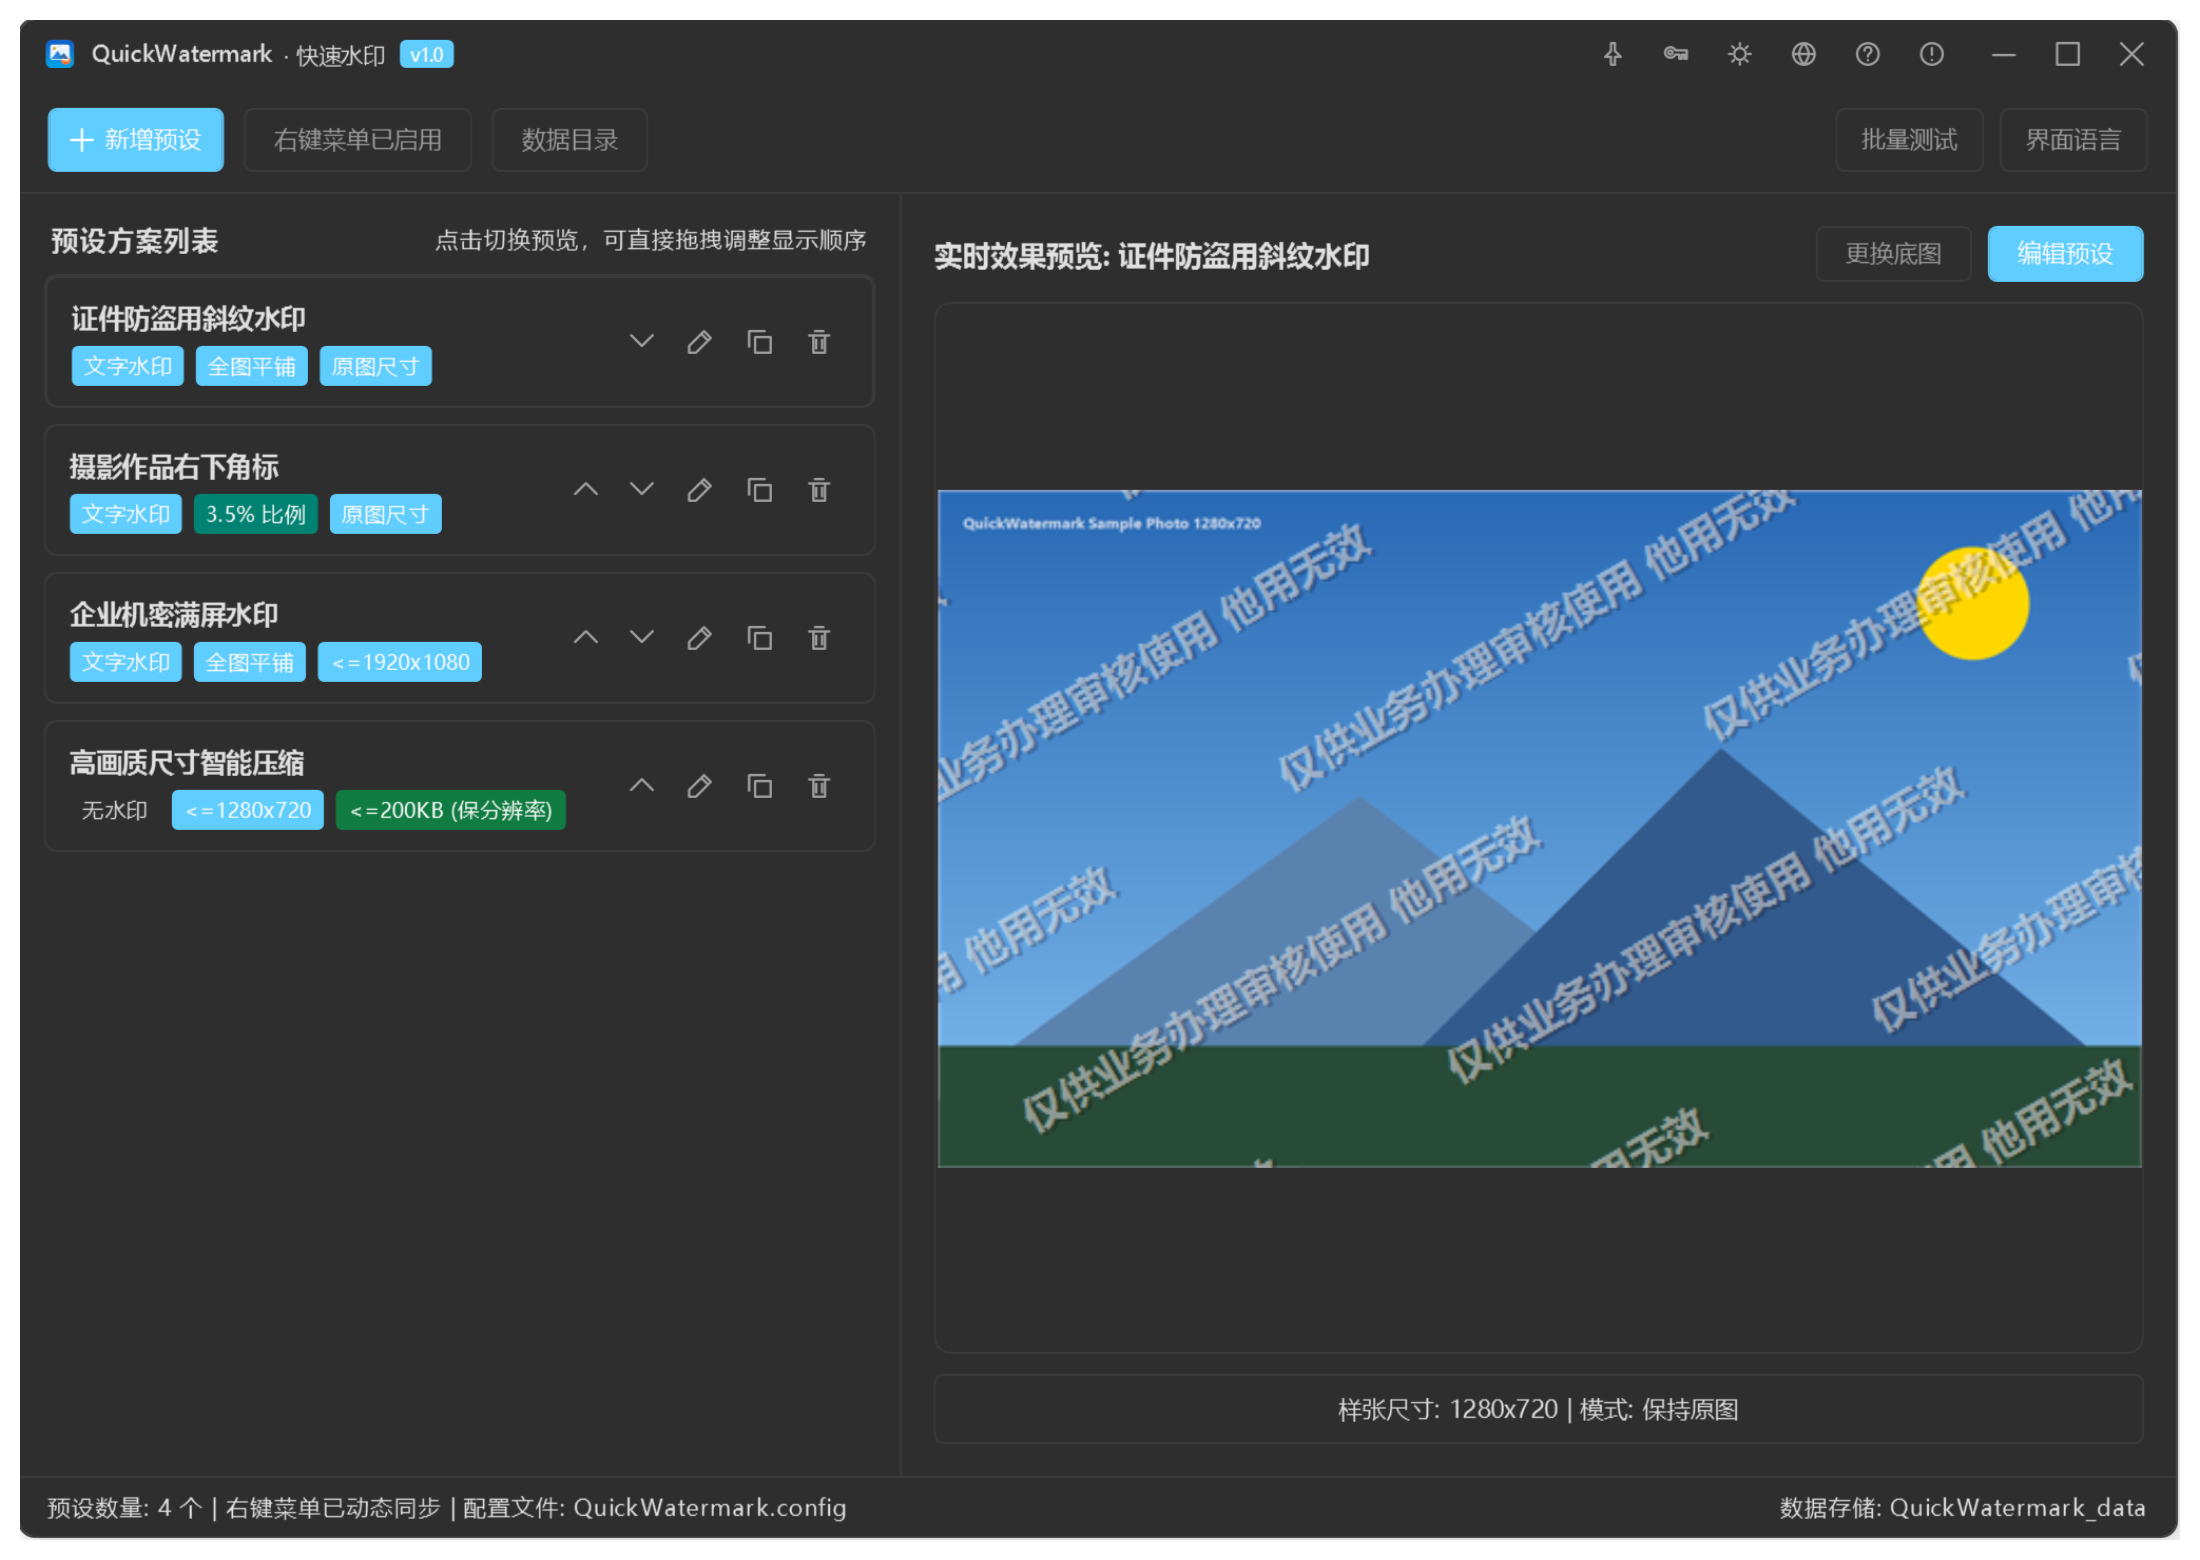Select the 证件防盗用斜纹水印 preset title
Viewport: 2200px width, 1560px height.
(x=188, y=319)
